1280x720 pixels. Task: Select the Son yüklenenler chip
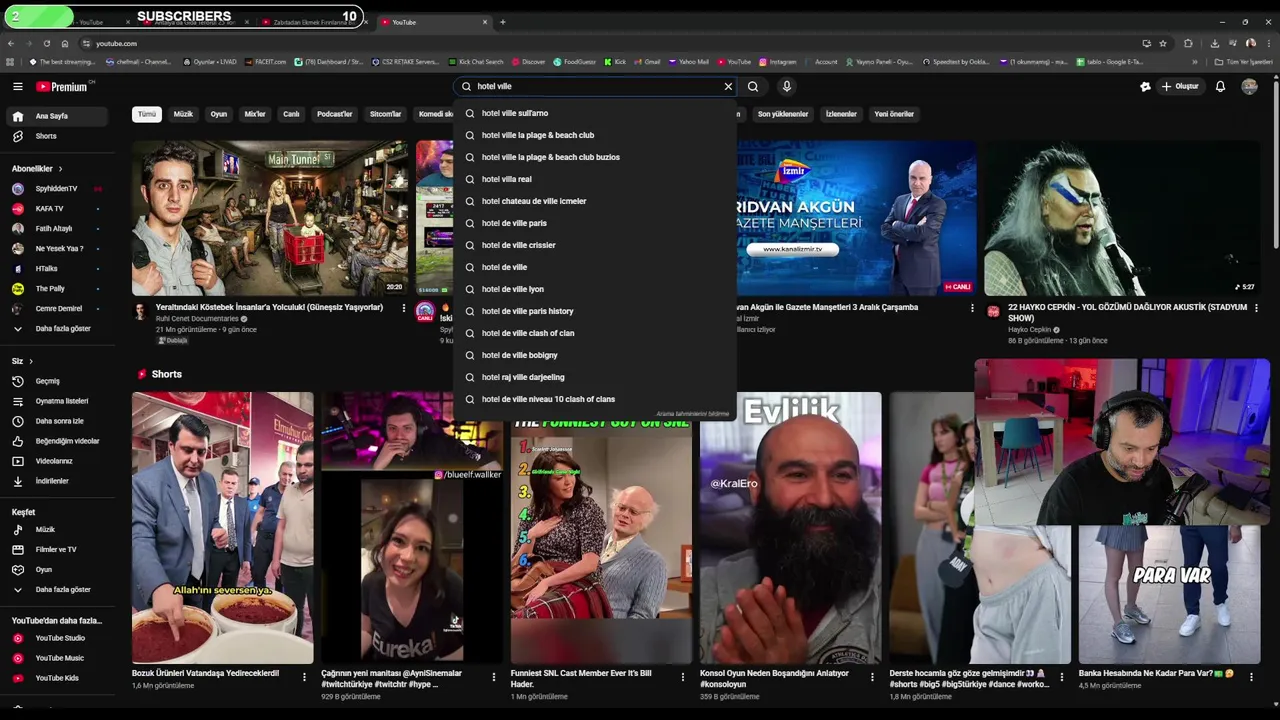[x=783, y=114]
